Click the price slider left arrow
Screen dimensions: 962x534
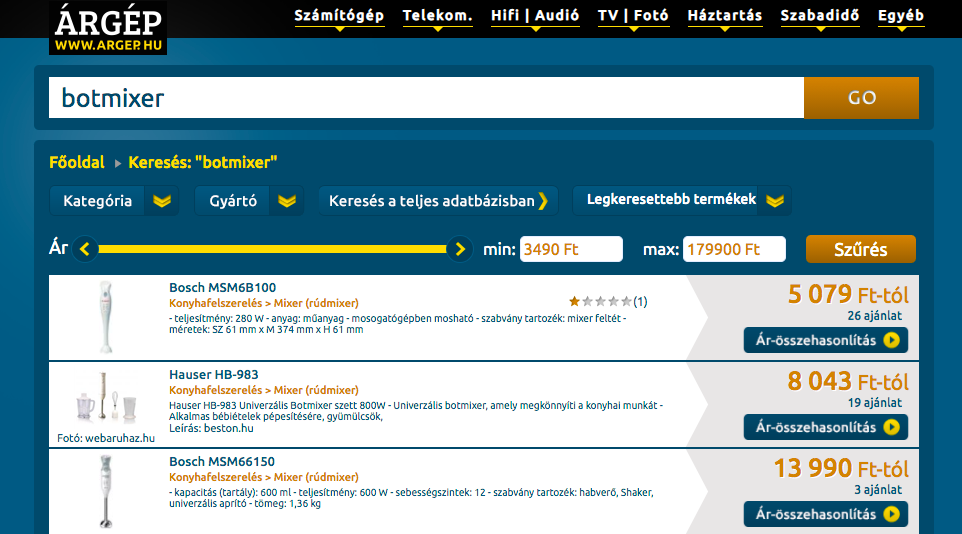click(x=85, y=249)
